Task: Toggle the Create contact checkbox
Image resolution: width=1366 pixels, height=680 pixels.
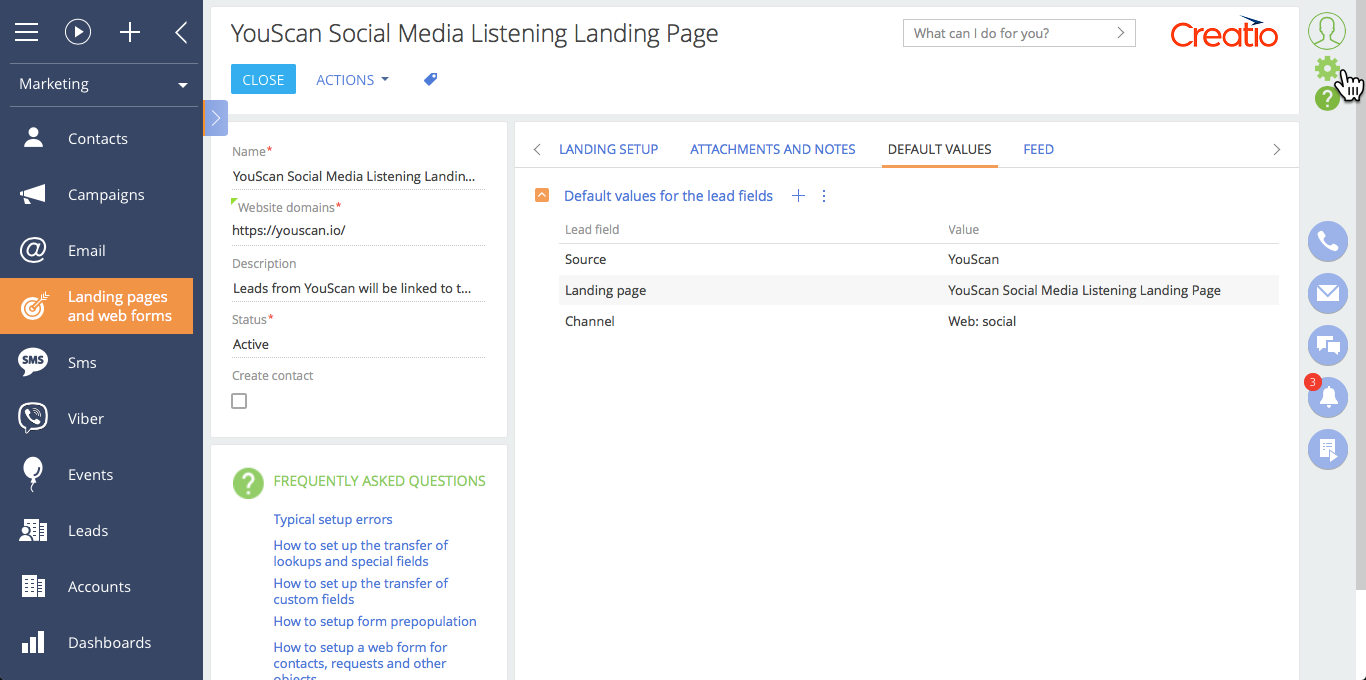Action: [x=239, y=401]
